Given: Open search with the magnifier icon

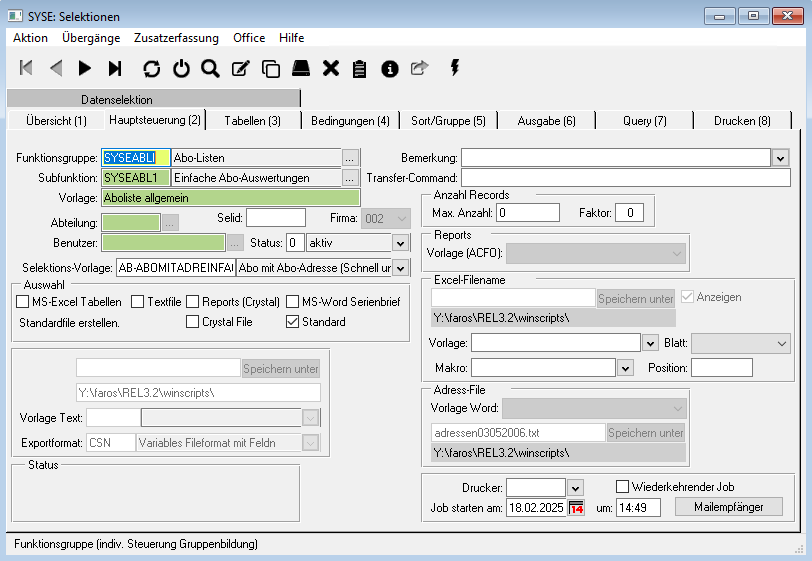Looking at the screenshot, I should tap(210, 68).
